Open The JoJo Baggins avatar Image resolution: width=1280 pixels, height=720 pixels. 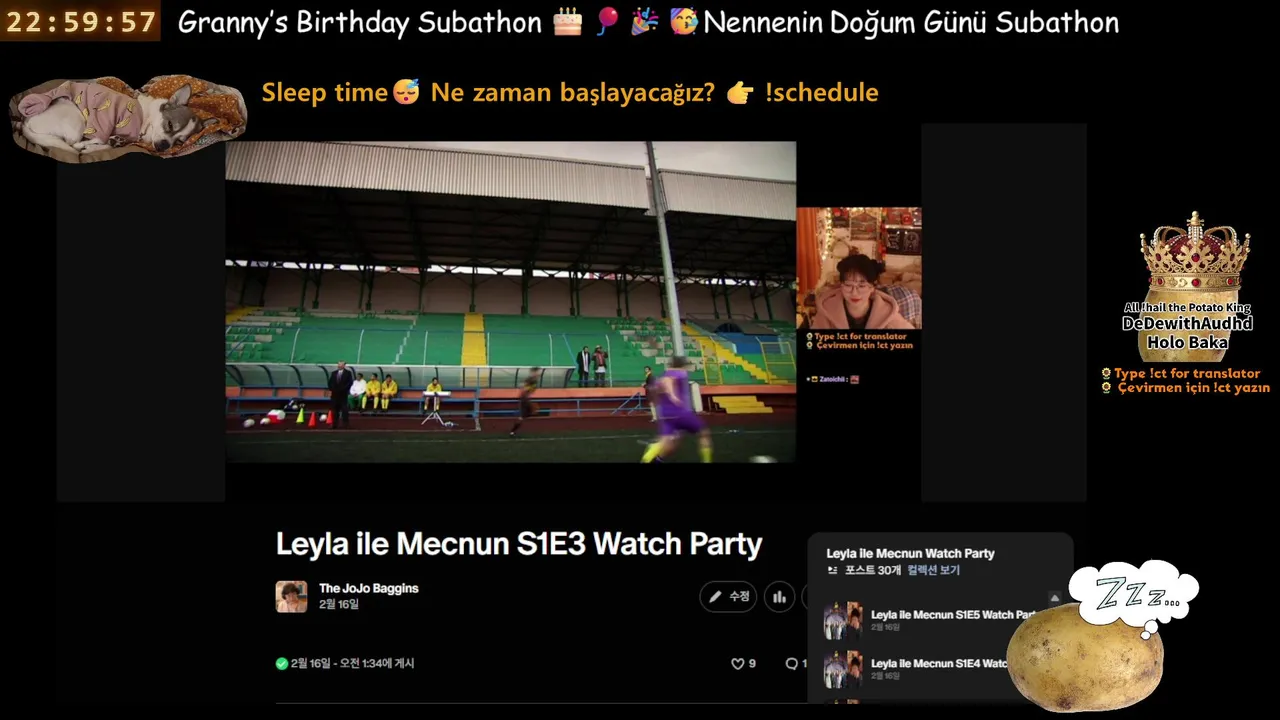pyautogui.click(x=291, y=596)
